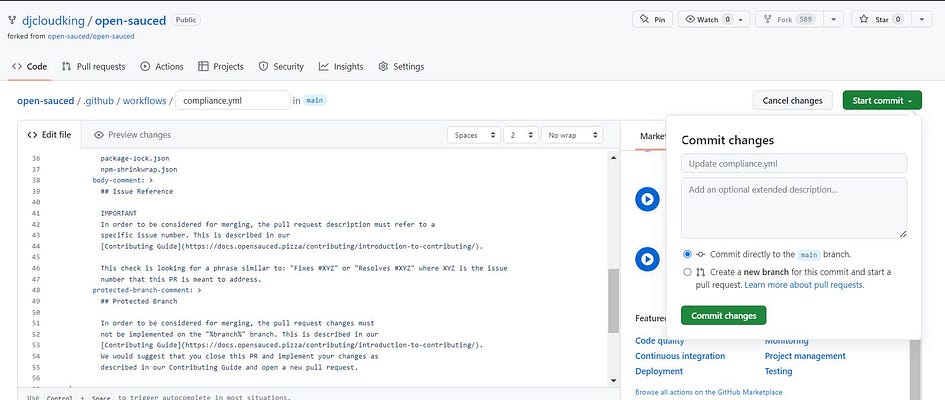Viewport: 945px width, 400px height.
Task: Click editor scrollbar down arrow
Action: point(614,380)
